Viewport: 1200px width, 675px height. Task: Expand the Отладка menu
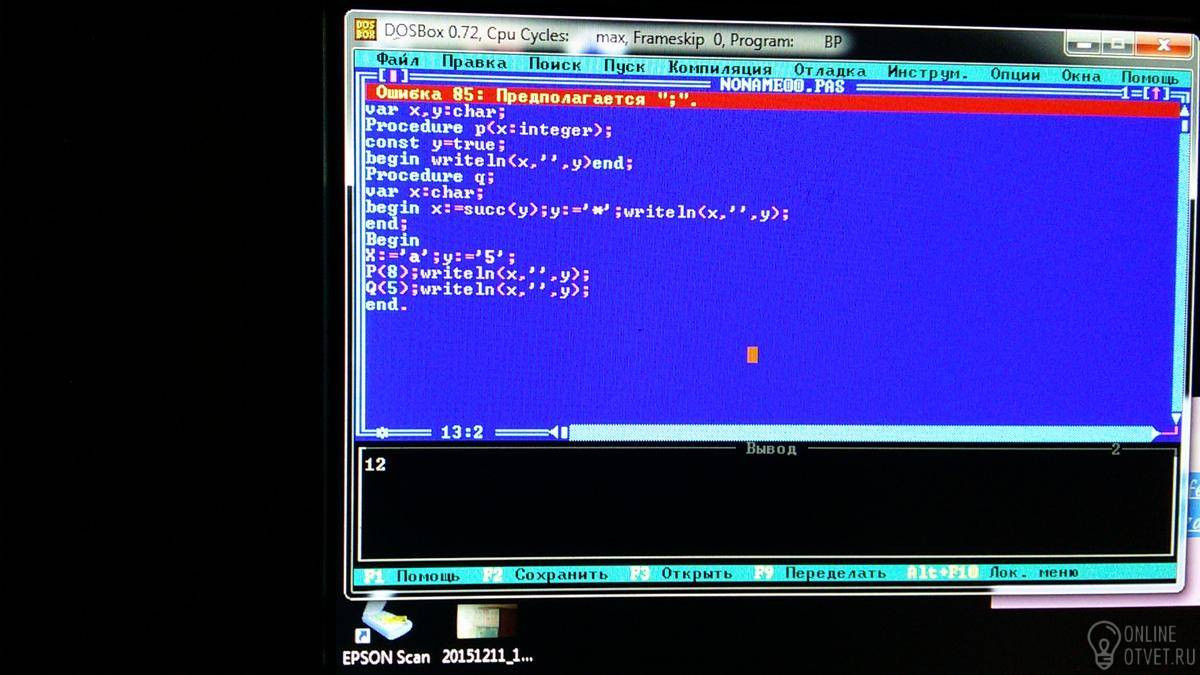coord(829,71)
